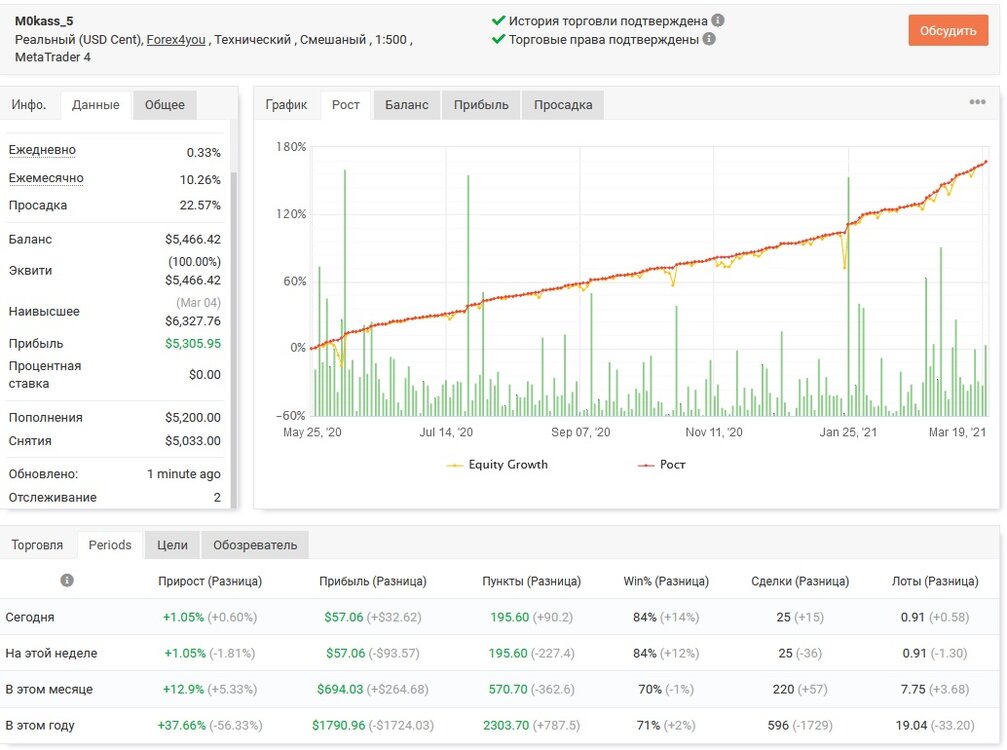Click info icon next to 'Торговые права подтверждены'
Image resolution: width=1007 pixels, height=750 pixels.
pos(709,39)
